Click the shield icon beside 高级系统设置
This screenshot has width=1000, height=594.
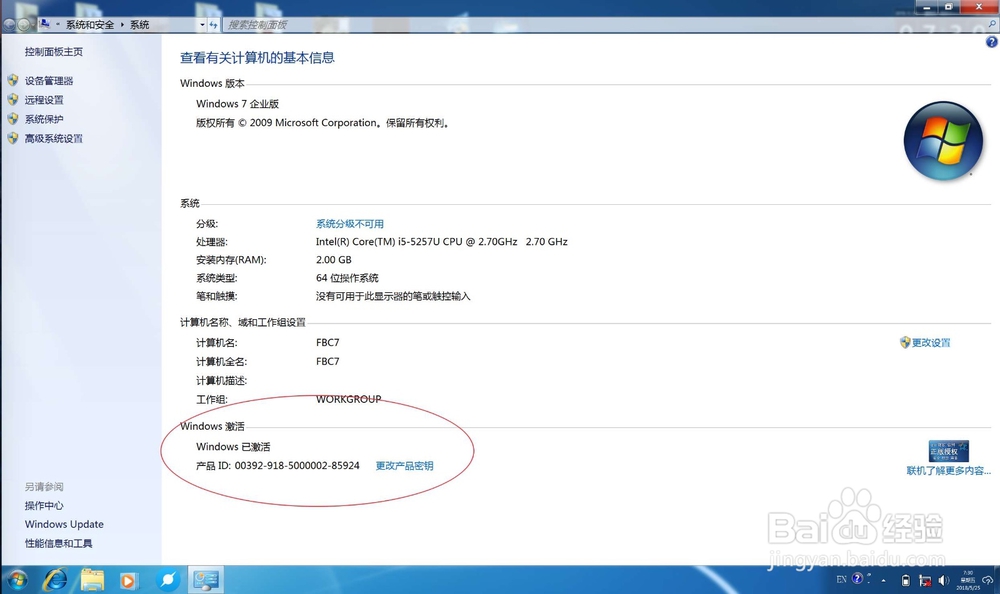(13, 137)
